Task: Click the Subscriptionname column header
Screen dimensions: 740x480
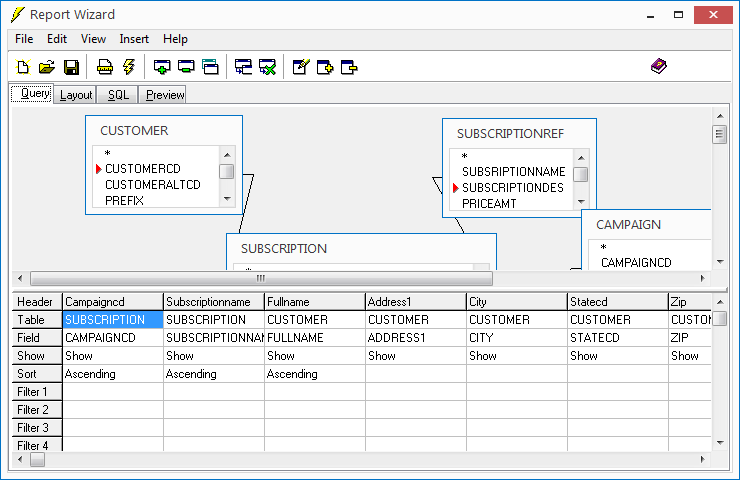Action: pyautogui.click(x=214, y=302)
